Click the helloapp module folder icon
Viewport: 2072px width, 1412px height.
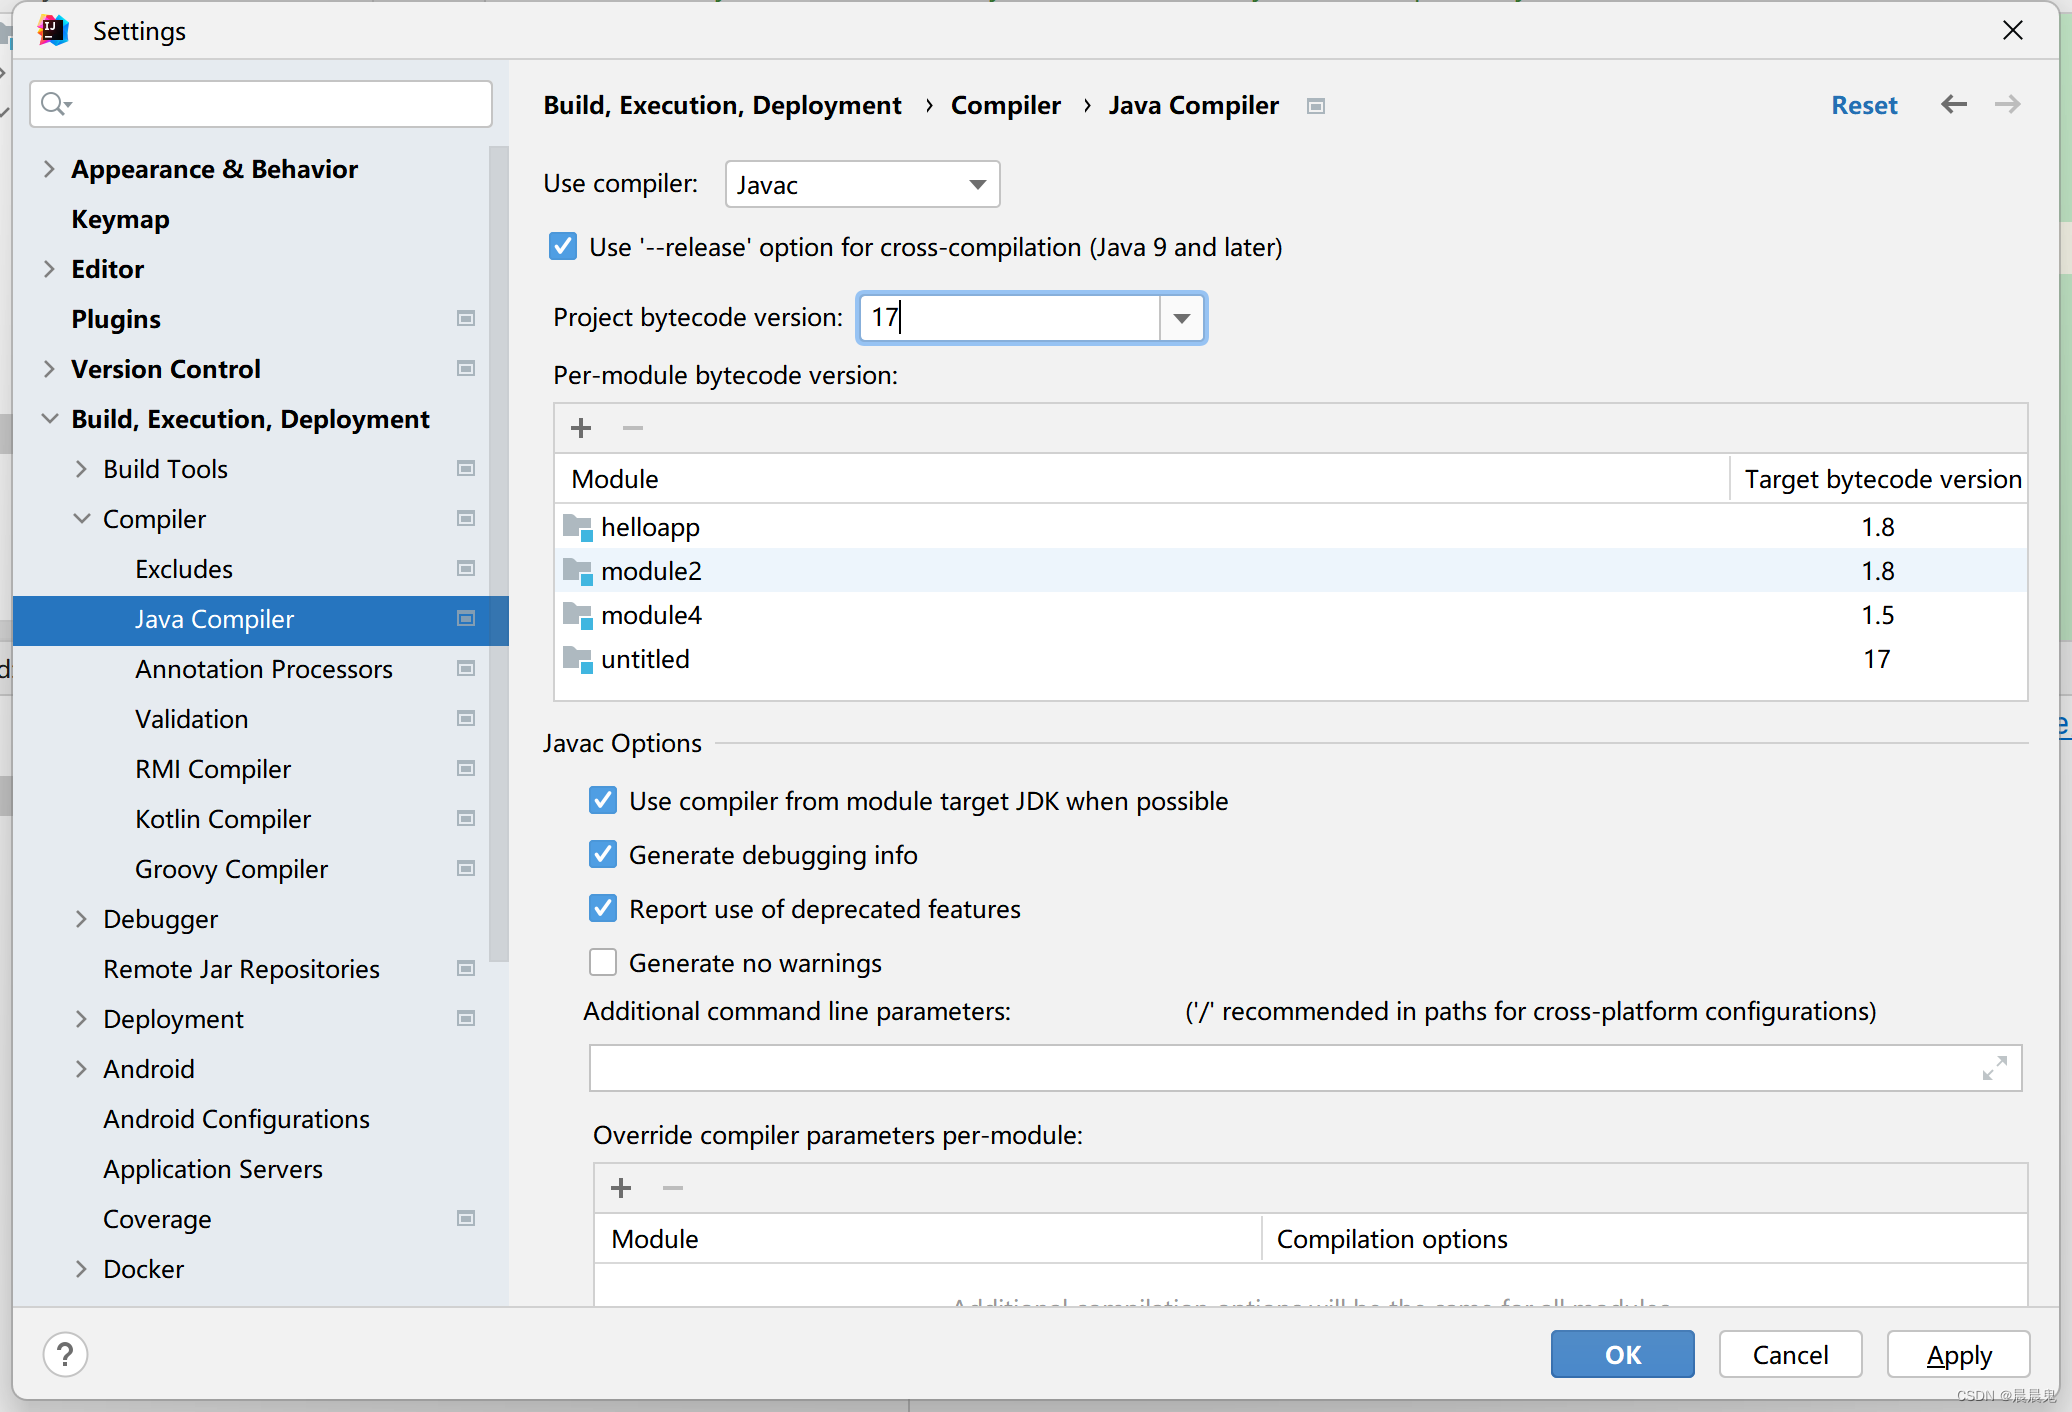click(x=577, y=526)
